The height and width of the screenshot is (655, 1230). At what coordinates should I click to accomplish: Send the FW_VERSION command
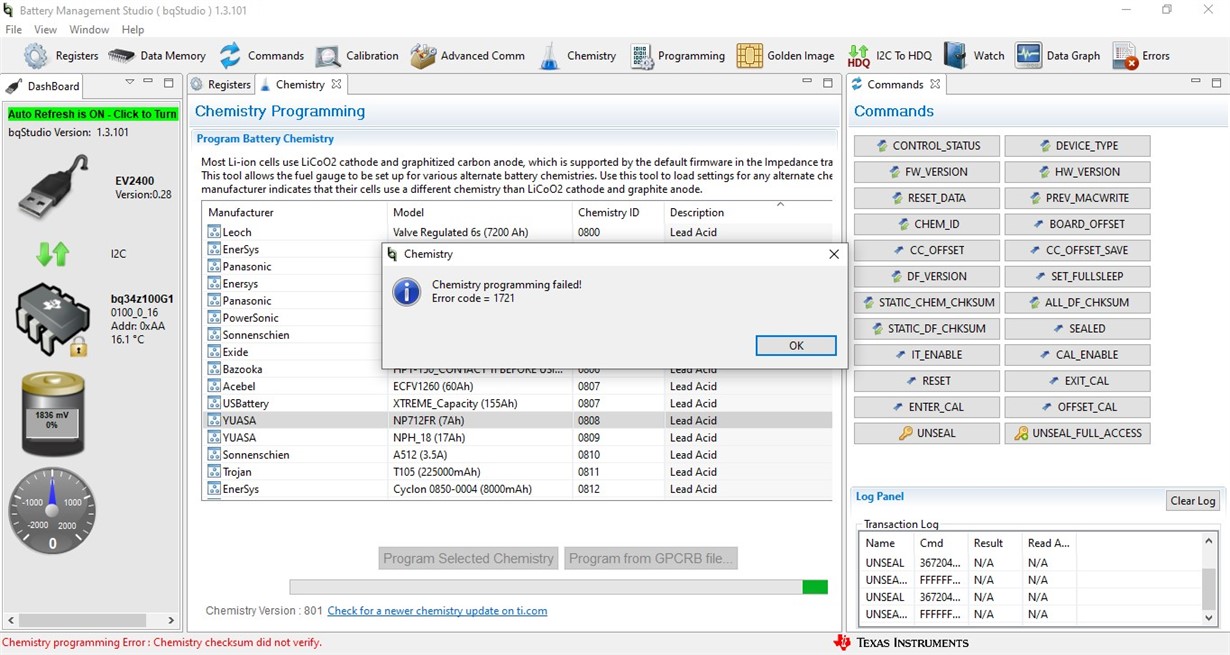pos(926,172)
